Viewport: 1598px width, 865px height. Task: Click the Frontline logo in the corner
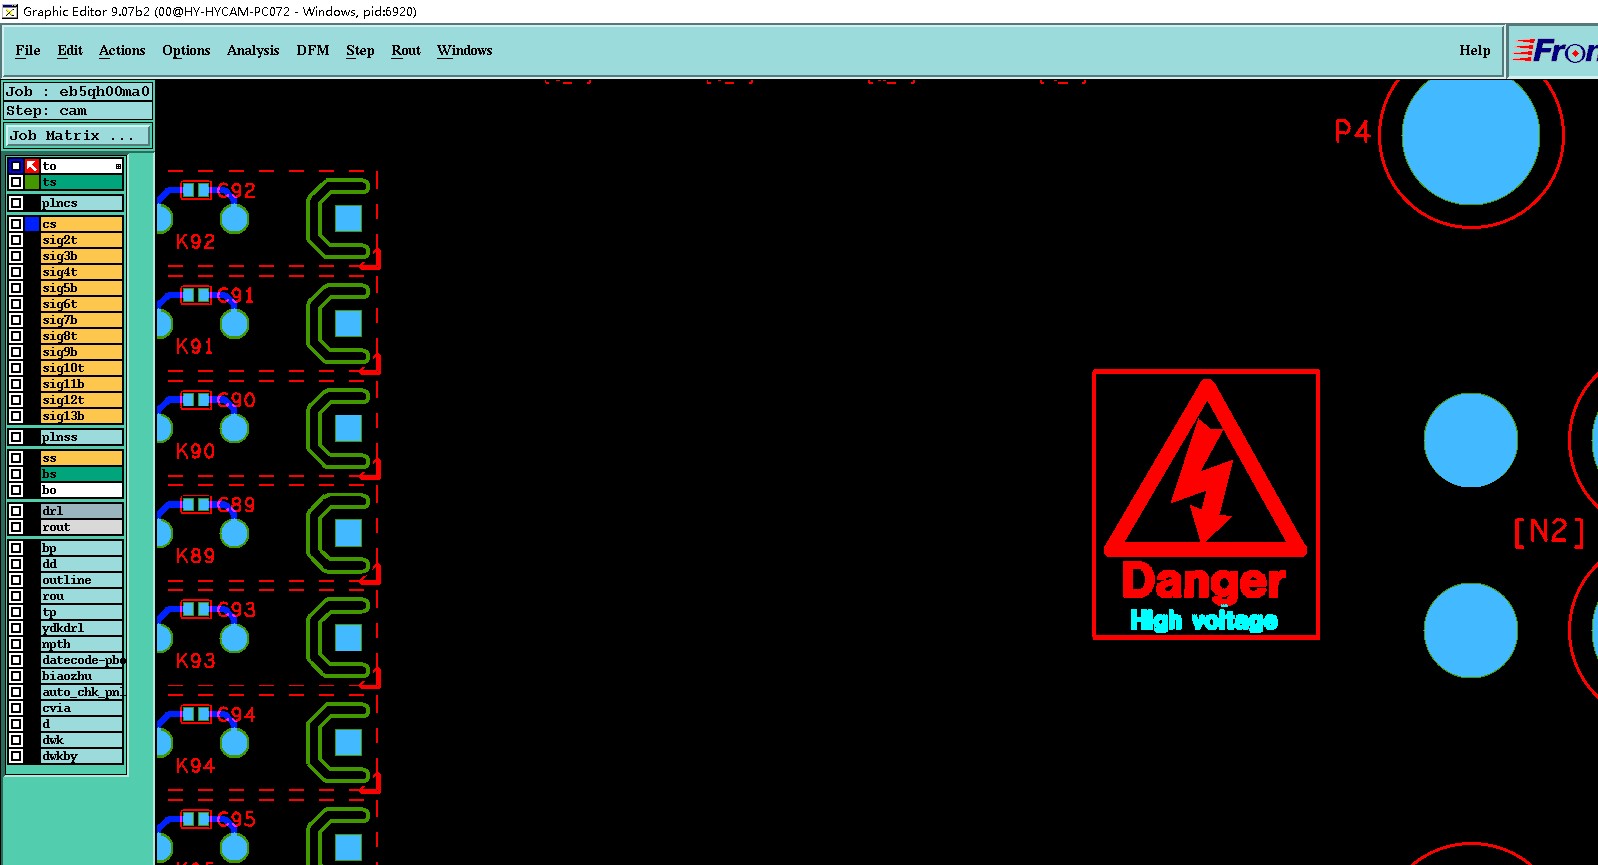click(1554, 51)
